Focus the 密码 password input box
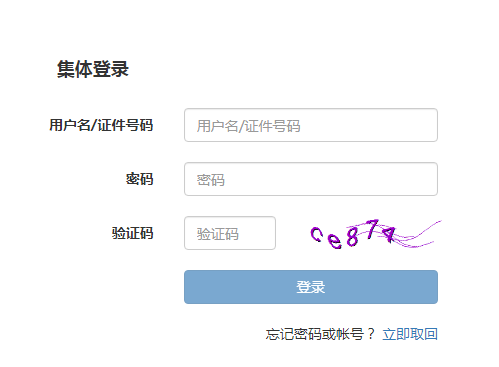Screen dimensions: 499x367 tap(311, 179)
